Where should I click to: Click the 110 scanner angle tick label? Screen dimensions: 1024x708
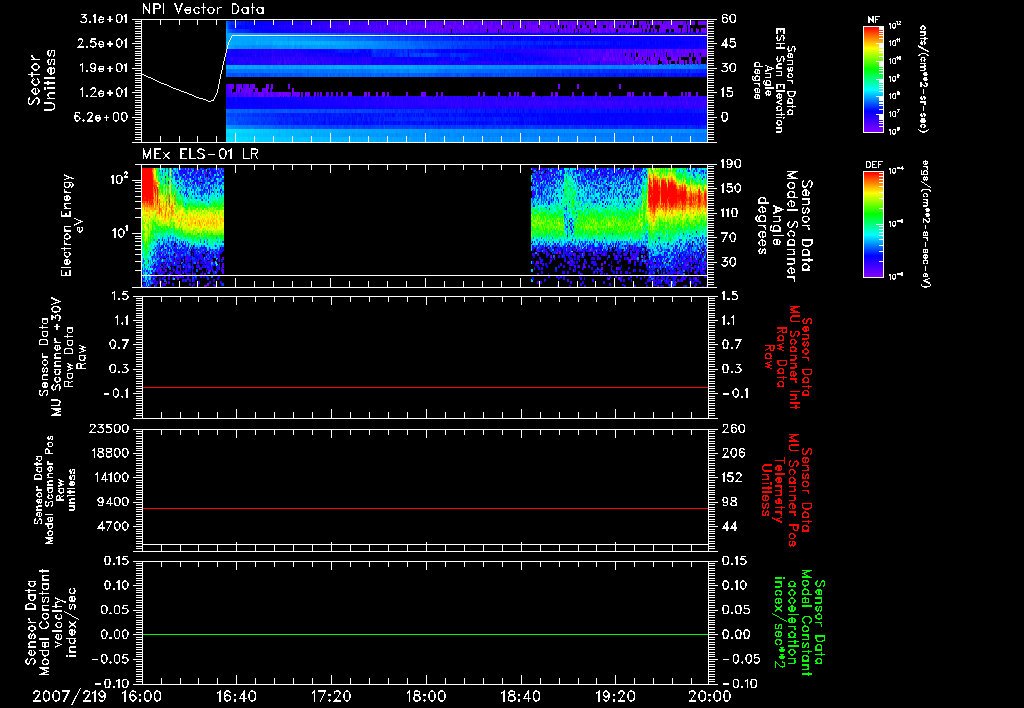[x=731, y=213]
